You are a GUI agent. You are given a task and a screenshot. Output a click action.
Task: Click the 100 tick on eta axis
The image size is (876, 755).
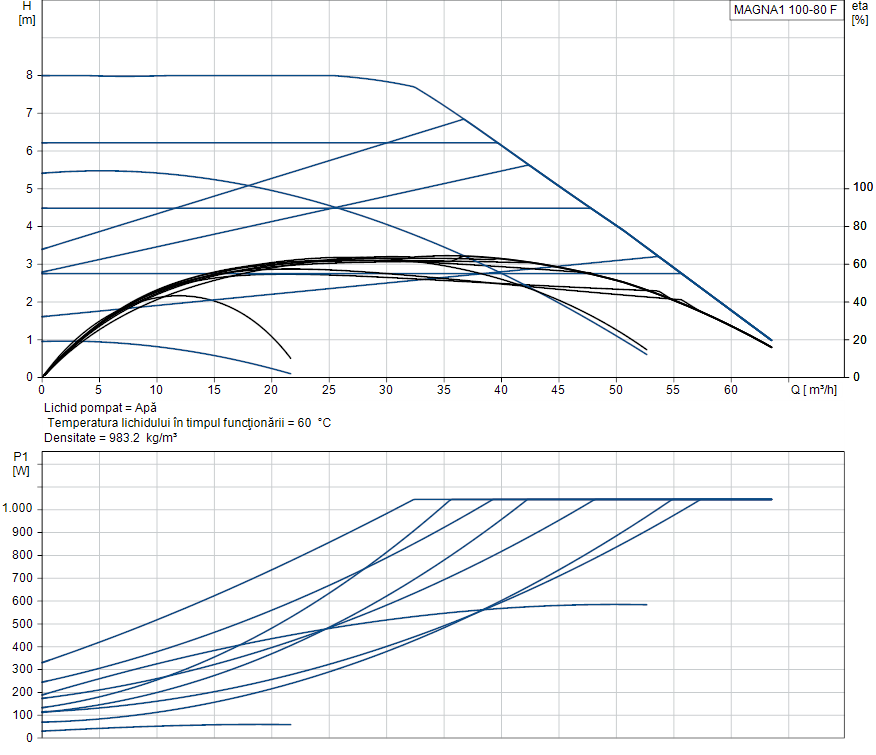[862, 188]
